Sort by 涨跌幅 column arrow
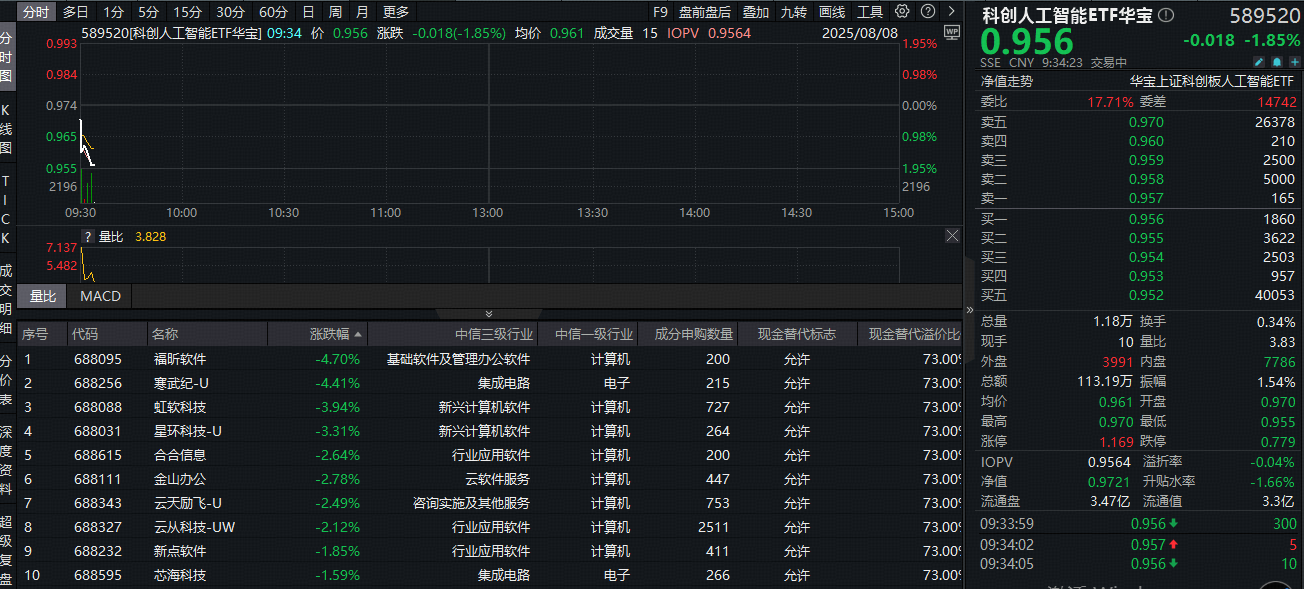 [358, 334]
